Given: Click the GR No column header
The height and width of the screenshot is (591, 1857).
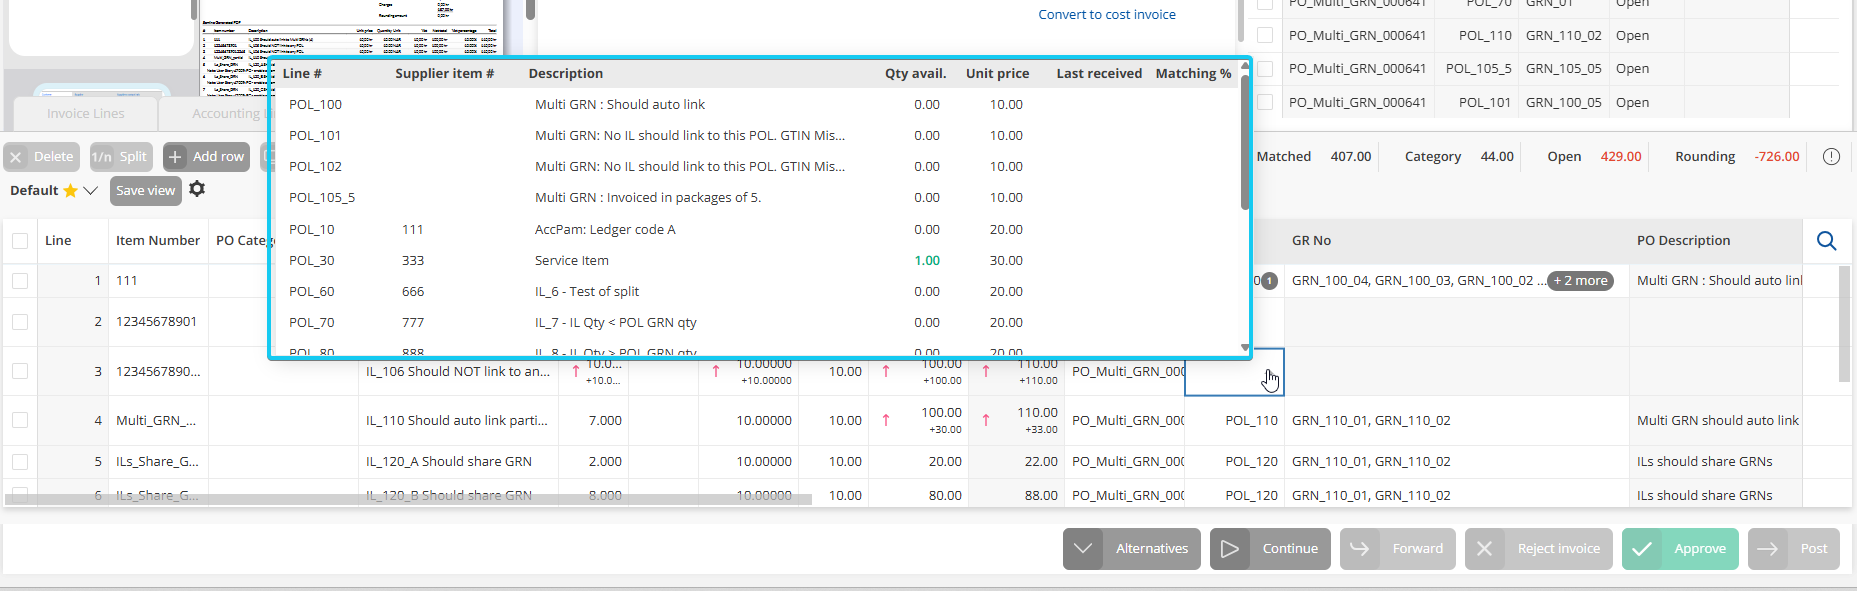Looking at the screenshot, I should [x=1311, y=241].
